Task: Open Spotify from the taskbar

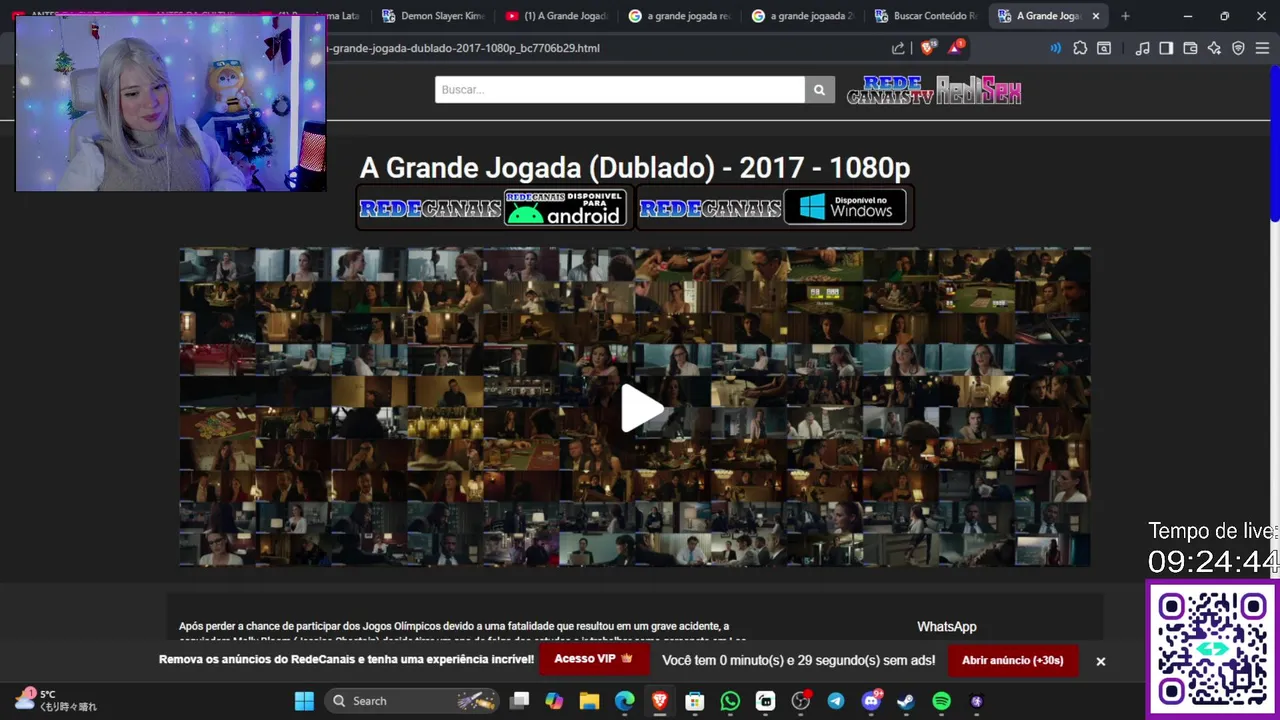Action: tap(941, 701)
